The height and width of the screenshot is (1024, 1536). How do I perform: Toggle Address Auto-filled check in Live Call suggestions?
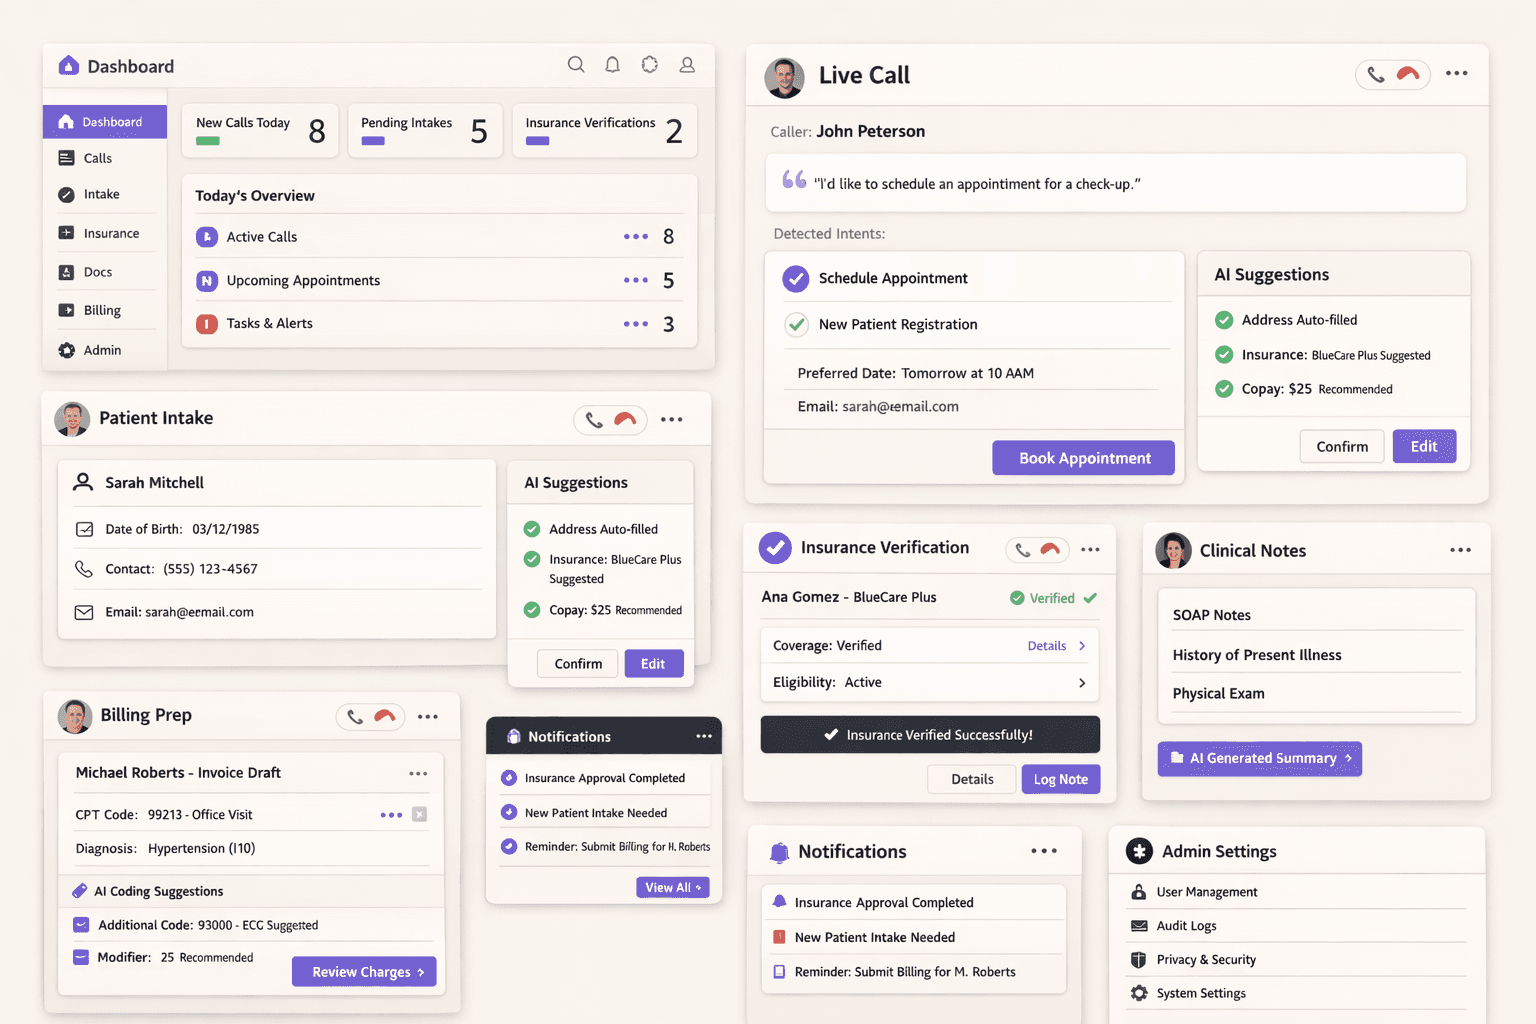click(x=1224, y=320)
